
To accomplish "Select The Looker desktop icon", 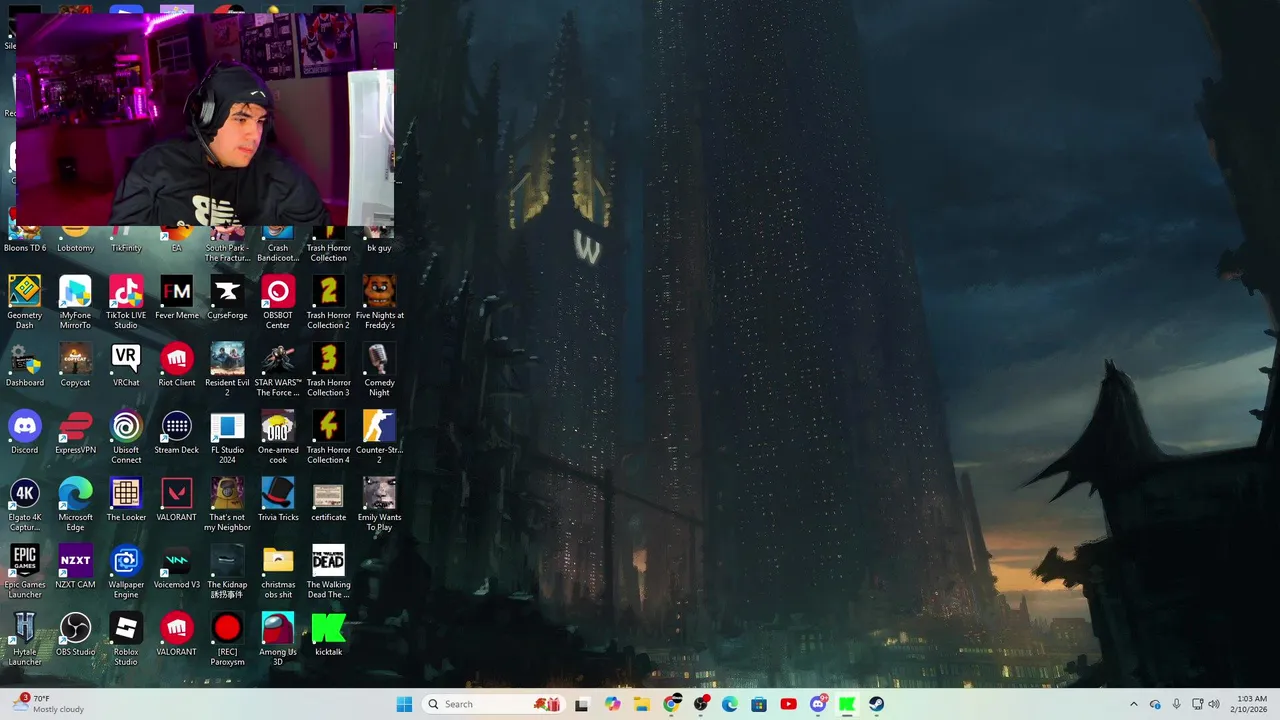I will [126, 499].
